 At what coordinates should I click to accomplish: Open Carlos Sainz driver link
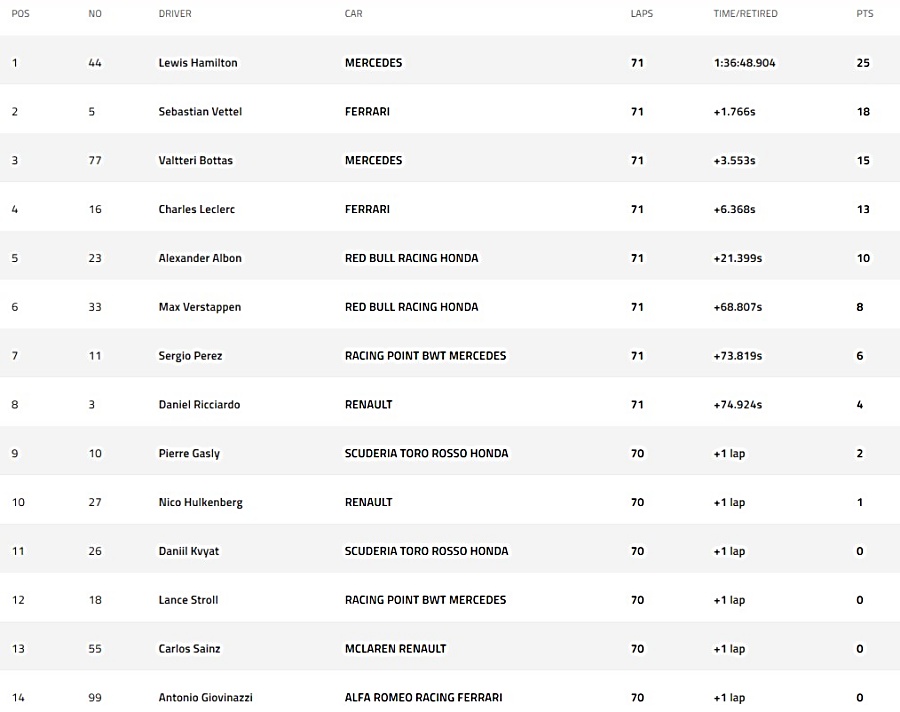(189, 648)
